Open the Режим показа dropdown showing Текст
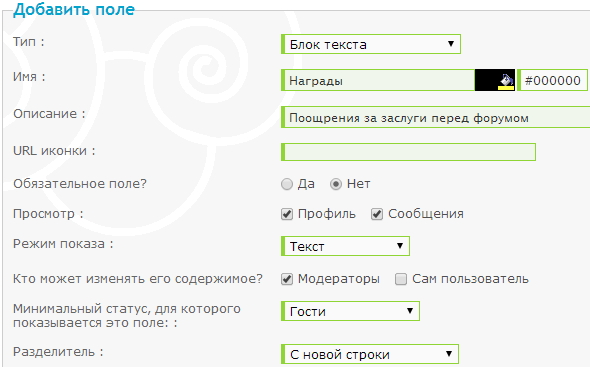Image resolution: width=590 pixels, height=367 pixels. 345,246
